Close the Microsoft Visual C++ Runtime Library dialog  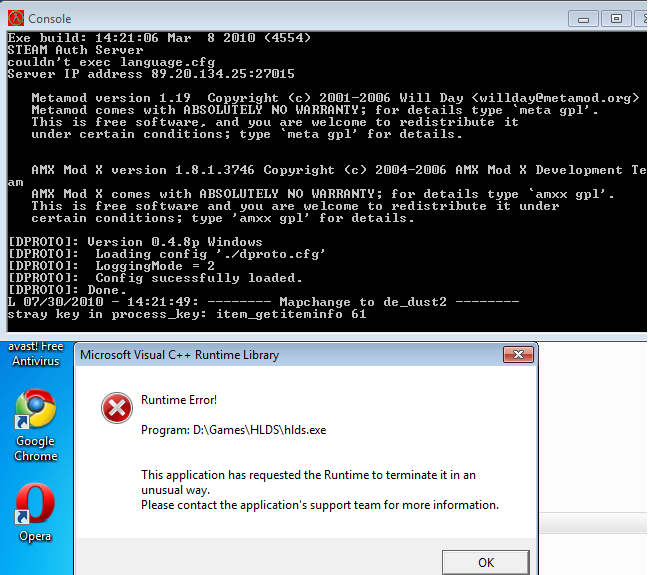coord(518,354)
